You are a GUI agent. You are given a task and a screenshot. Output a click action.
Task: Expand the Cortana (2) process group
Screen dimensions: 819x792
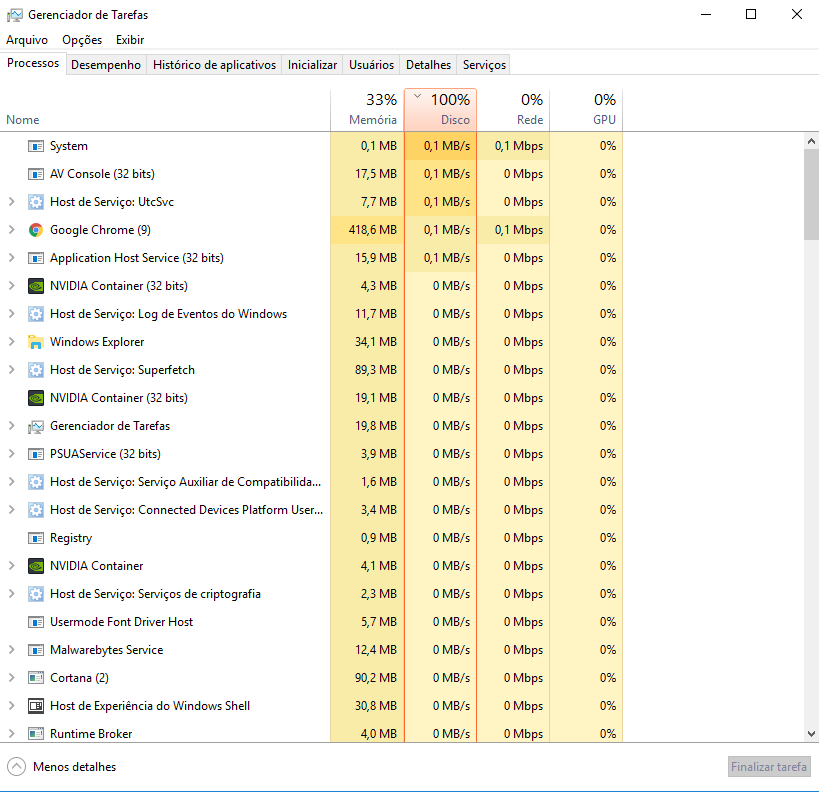(x=11, y=678)
